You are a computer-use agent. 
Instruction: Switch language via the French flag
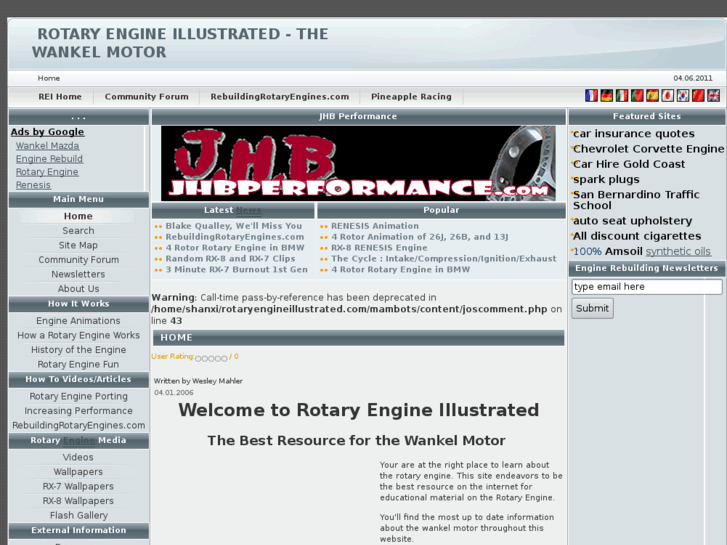pyautogui.click(x=591, y=96)
